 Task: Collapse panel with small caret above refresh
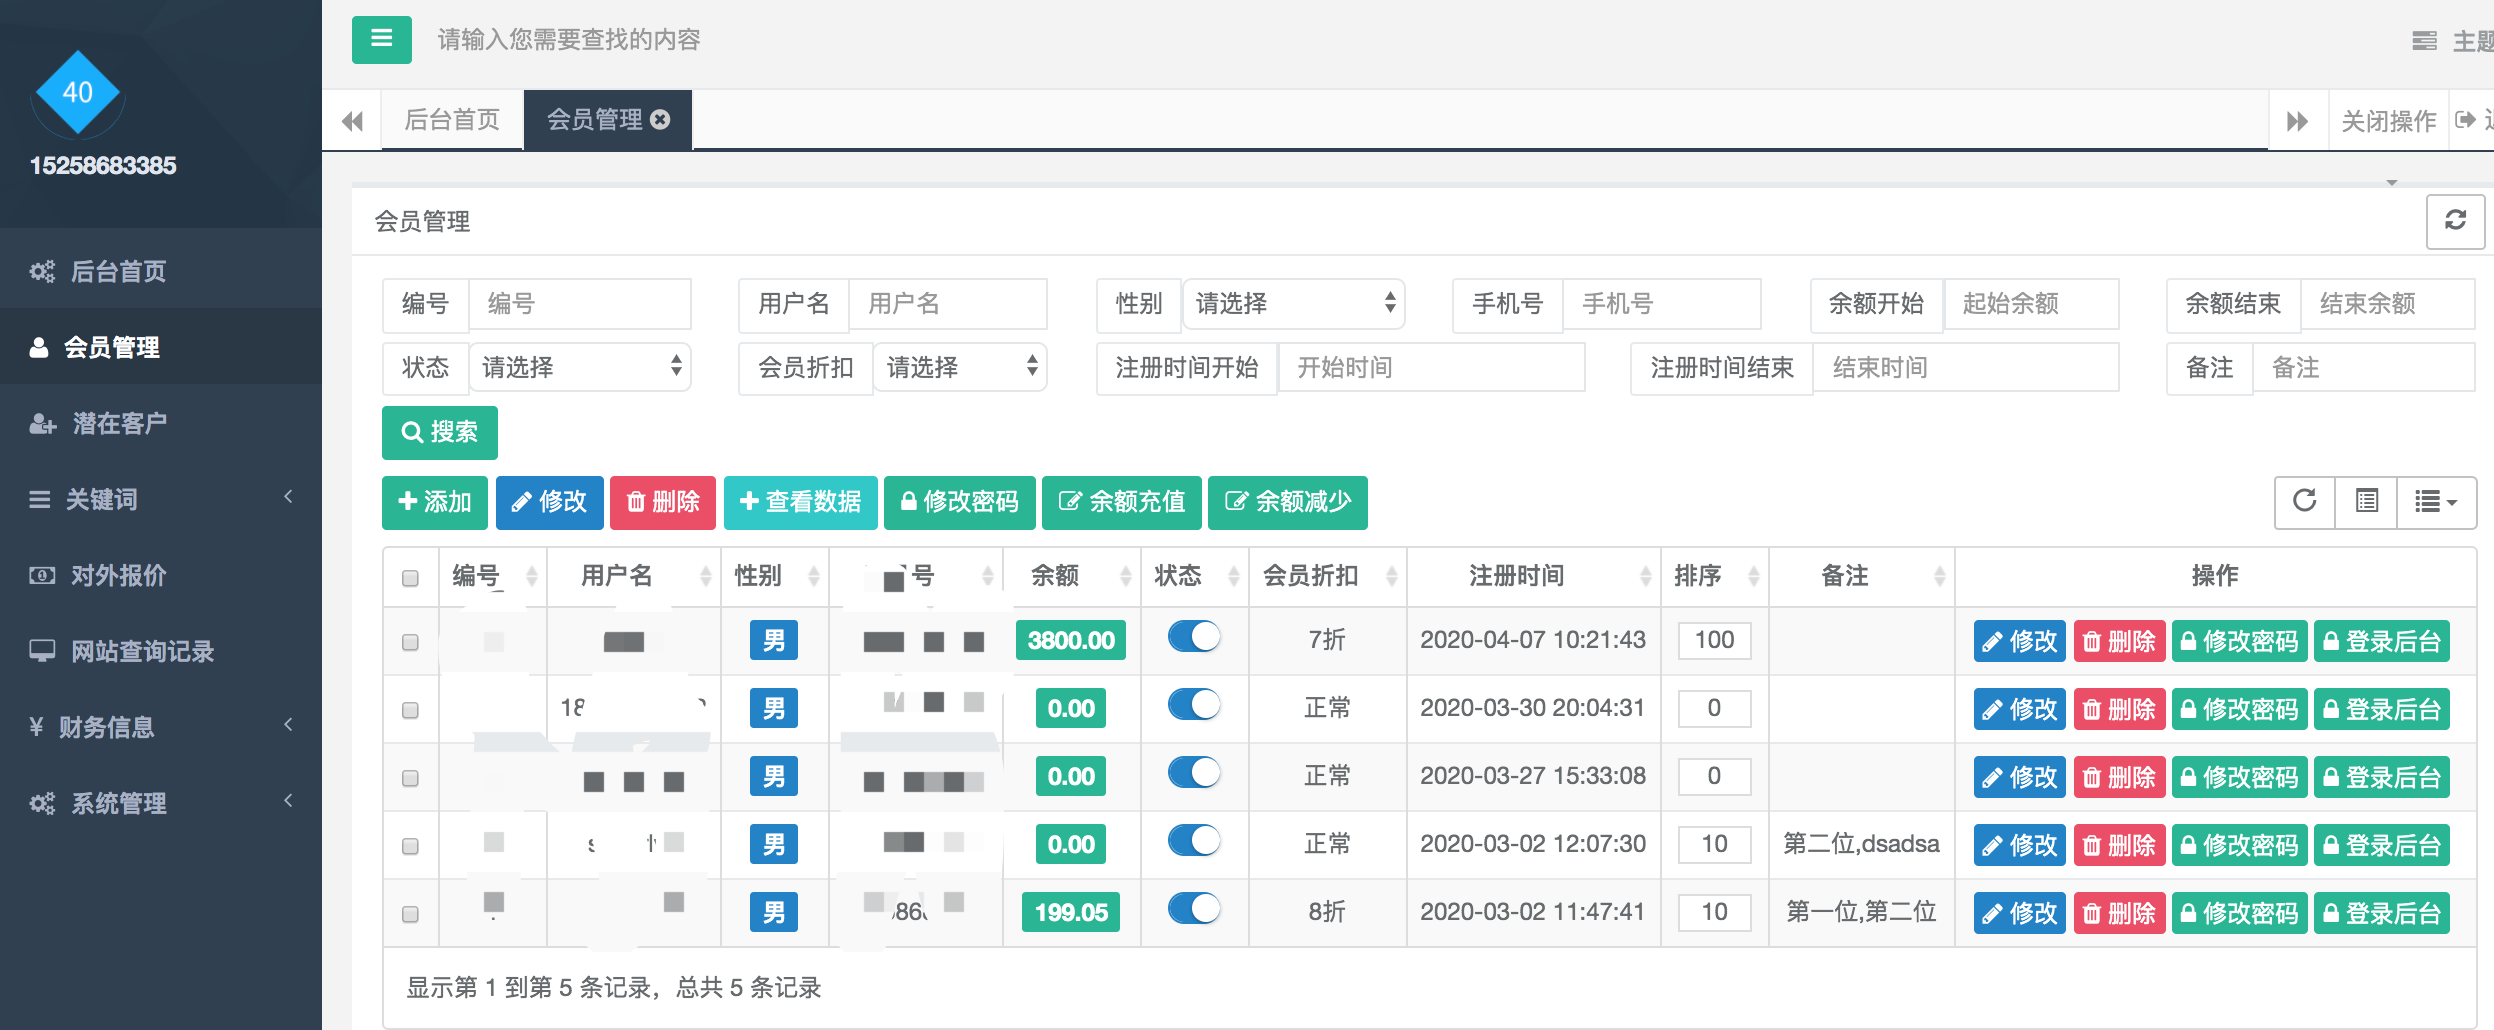tap(2392, 183)
